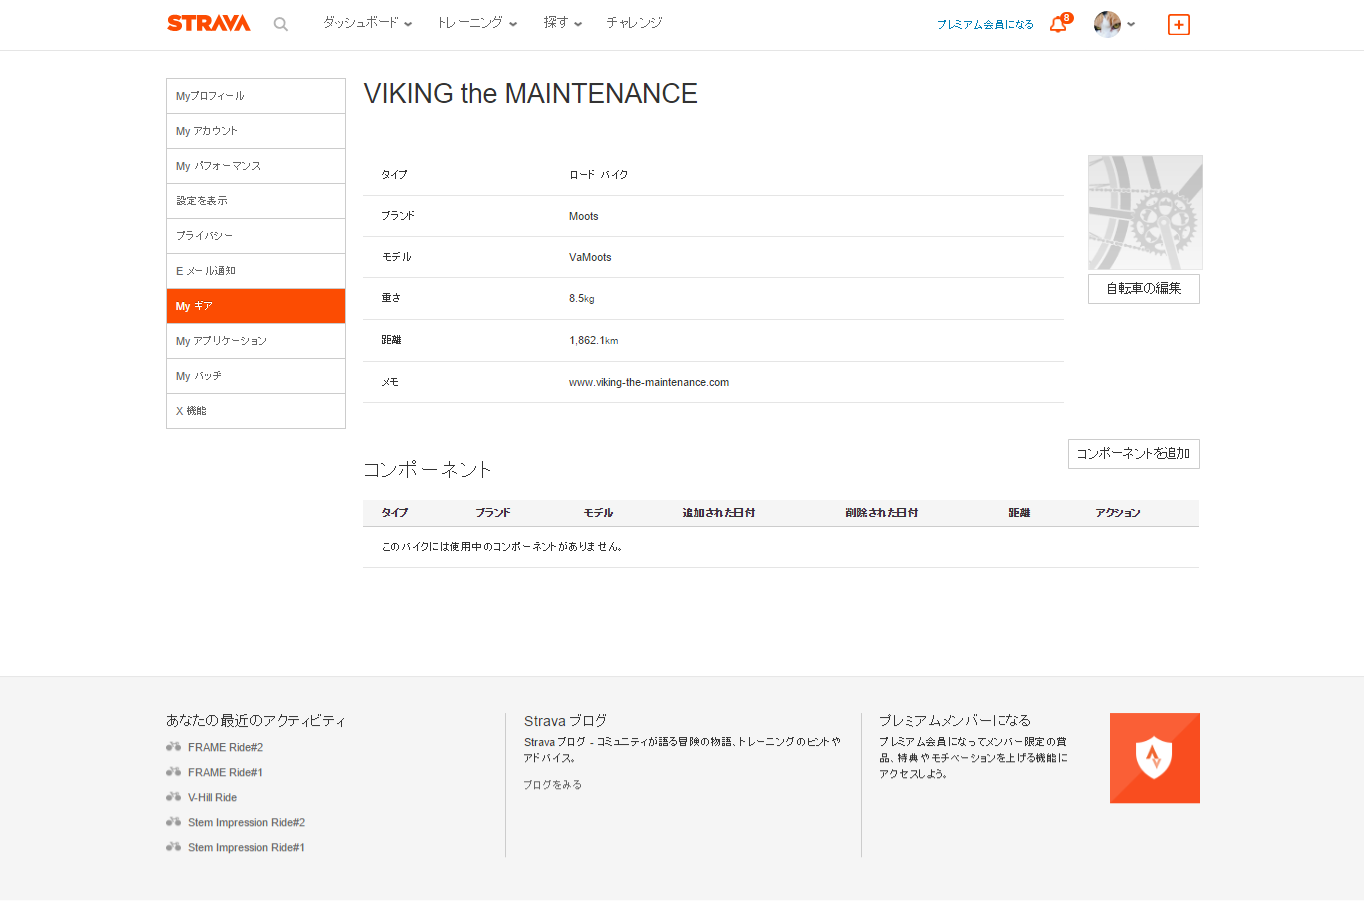Select E メール通知 in the sidebar
The height and width of the screenshot is (909, 1364).
pyautogui.click(x=256, y=271)
